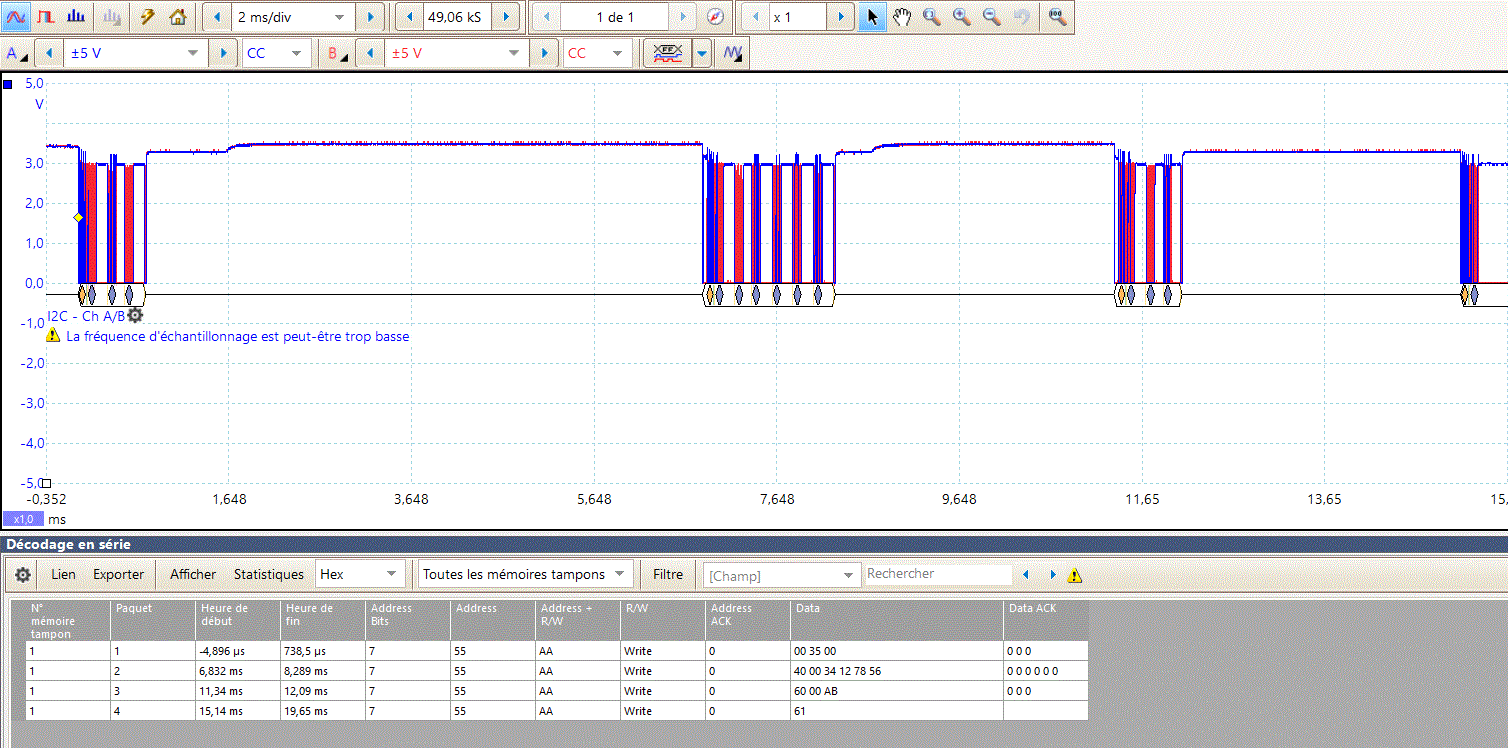The image size is (1508, 748).
Task: Click the zoom to 100% icon
Action: click(x=1057, y=17)
